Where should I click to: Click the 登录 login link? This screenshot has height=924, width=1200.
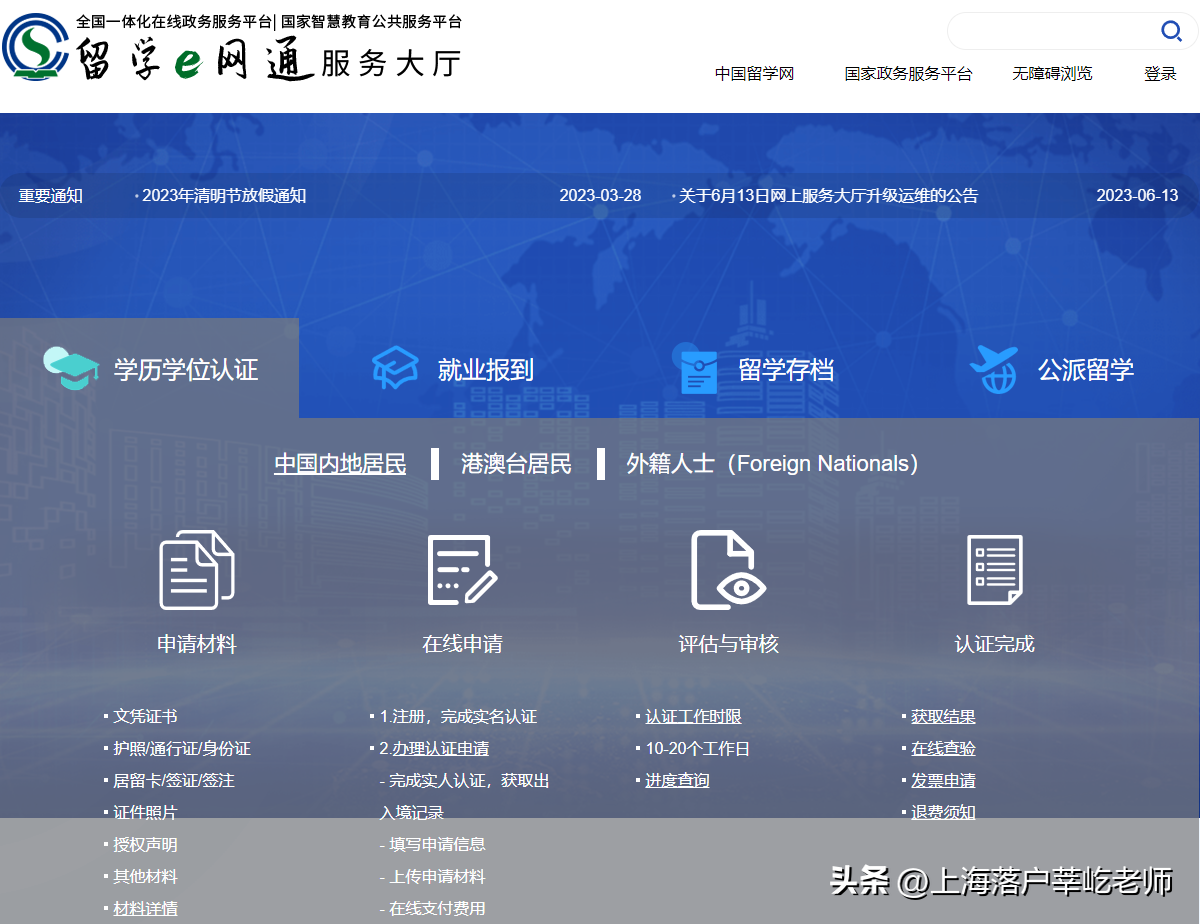1160,73
